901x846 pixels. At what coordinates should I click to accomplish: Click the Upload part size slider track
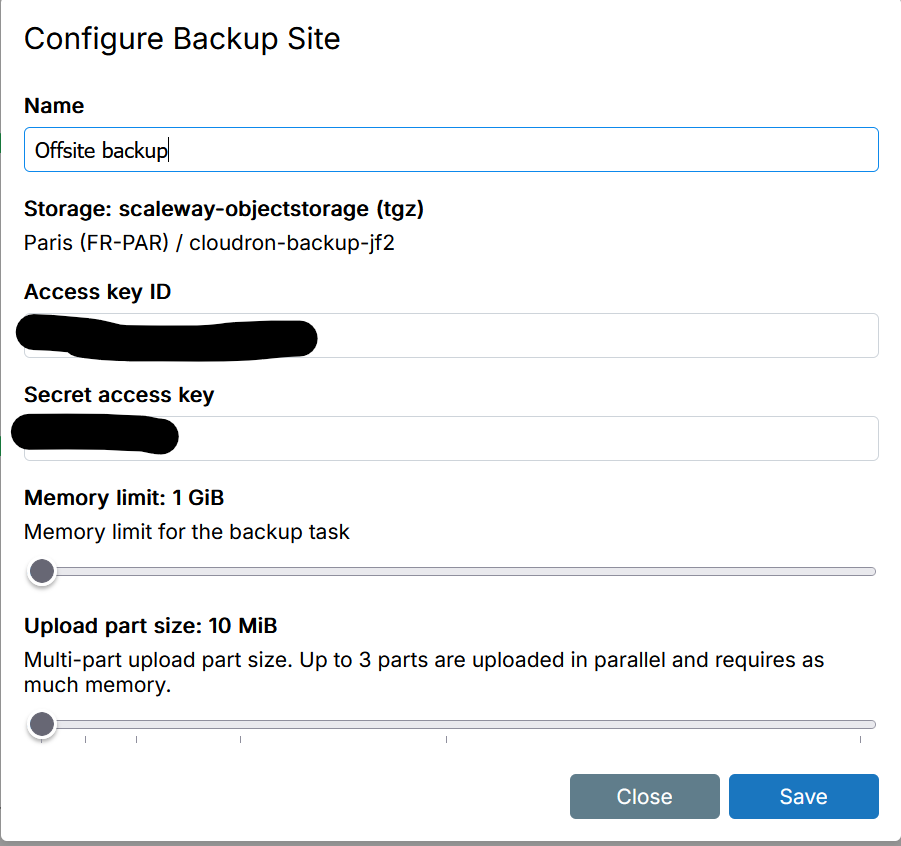[450, 724]
